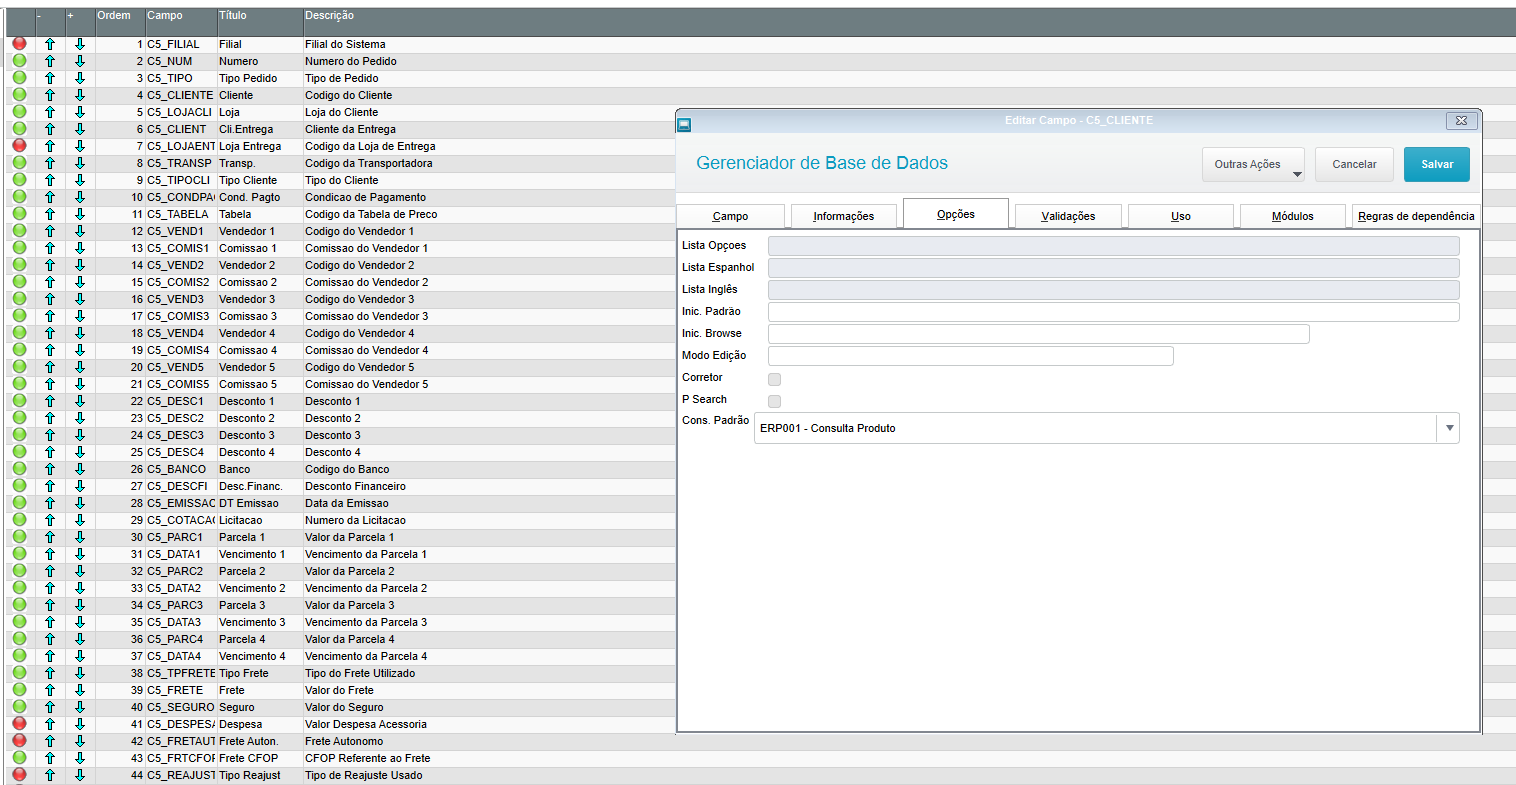This screenshot has width=1516, height=785.
Task: Click the Ordem column header
Action: point(114,16)
